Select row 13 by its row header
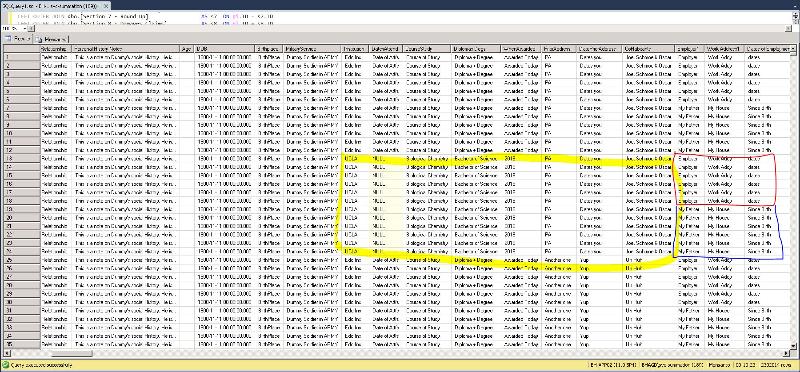The image size is (800, 372). coord(22,159)
